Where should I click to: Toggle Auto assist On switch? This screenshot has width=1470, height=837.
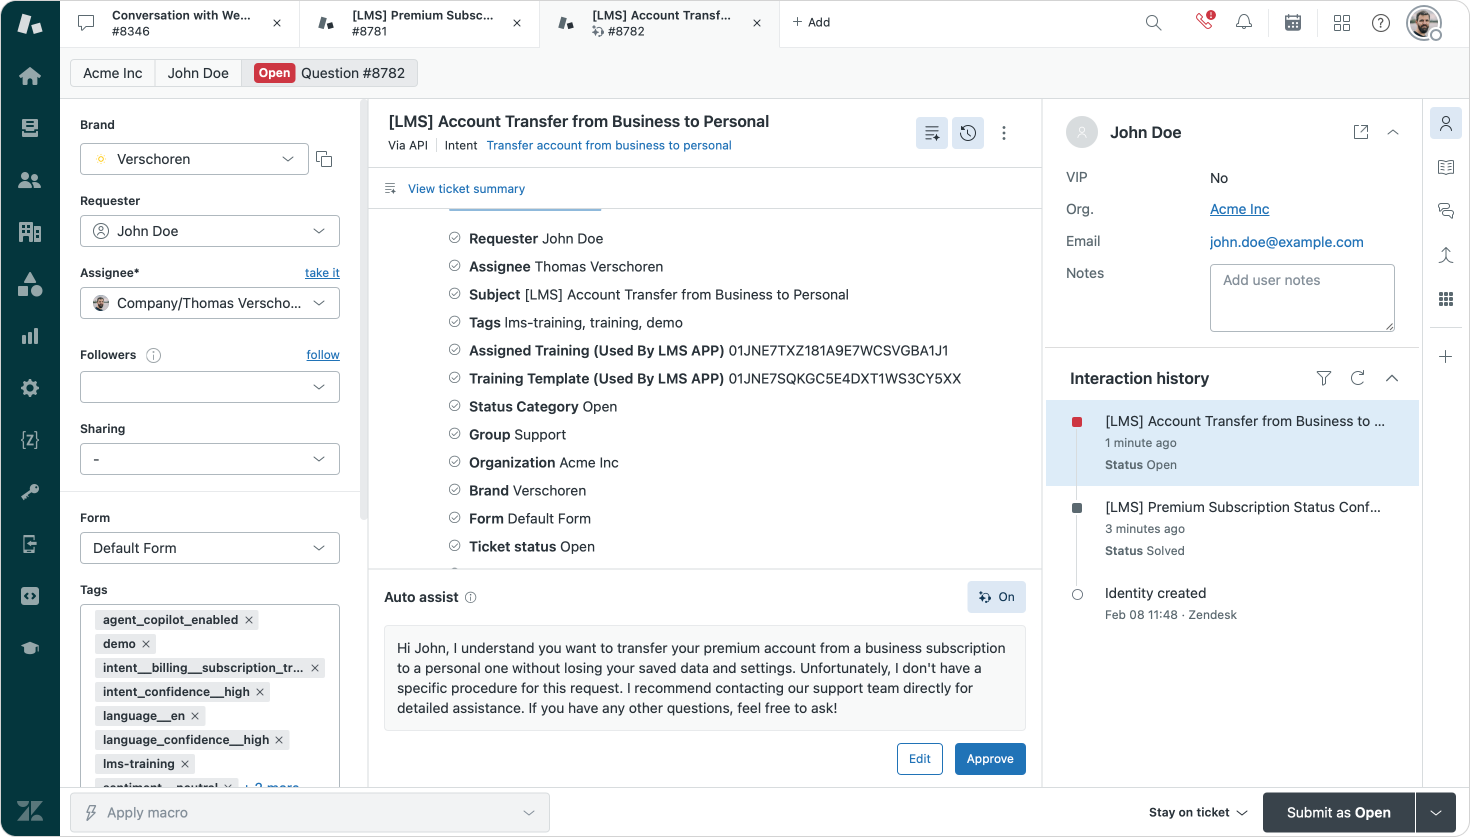point(997,597)
